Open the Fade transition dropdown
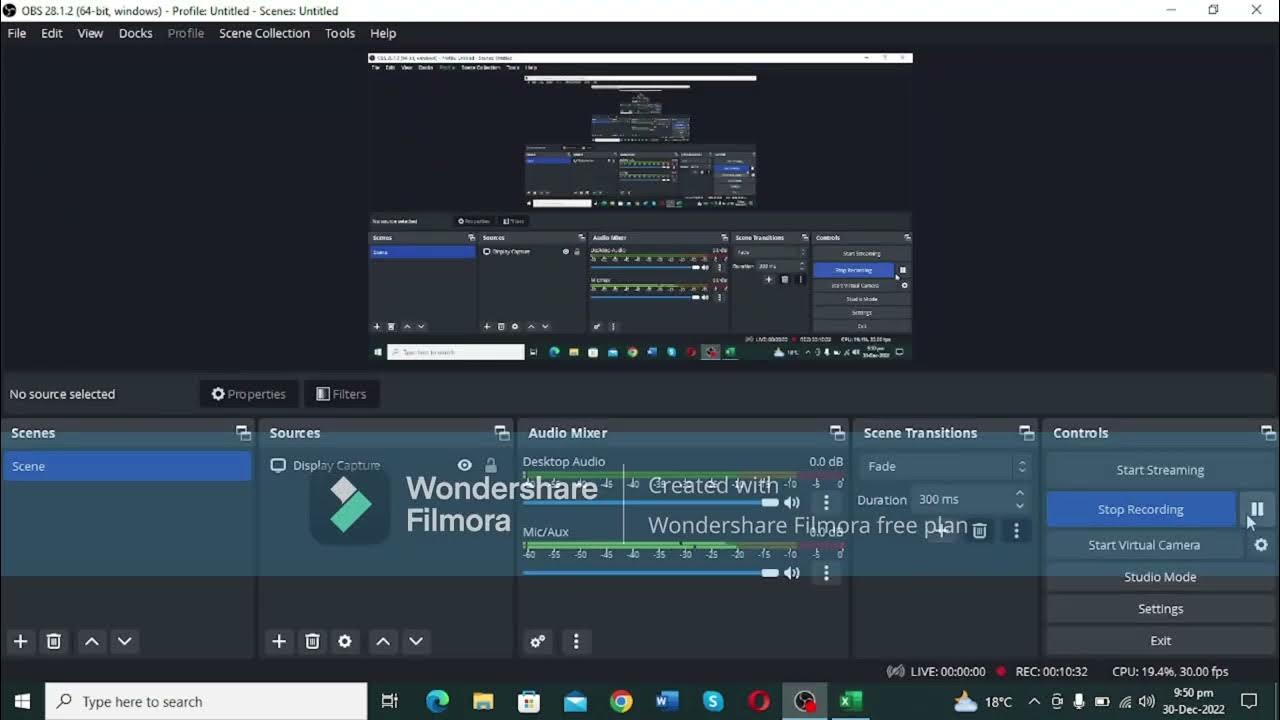 pyautogui.click(x=946, y=466)
